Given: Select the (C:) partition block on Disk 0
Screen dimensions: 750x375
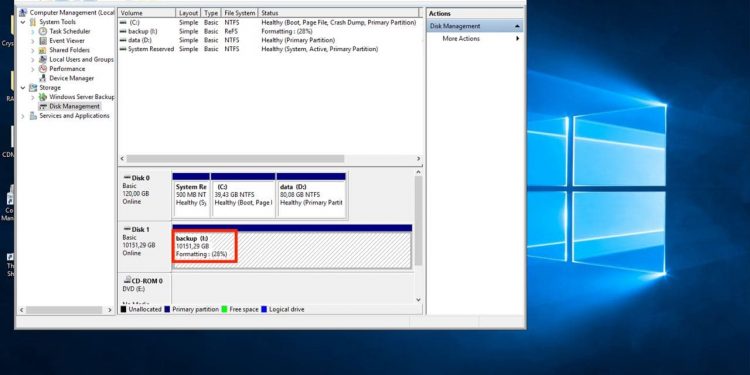Looking at the screenshot, I should click(243, 195).
